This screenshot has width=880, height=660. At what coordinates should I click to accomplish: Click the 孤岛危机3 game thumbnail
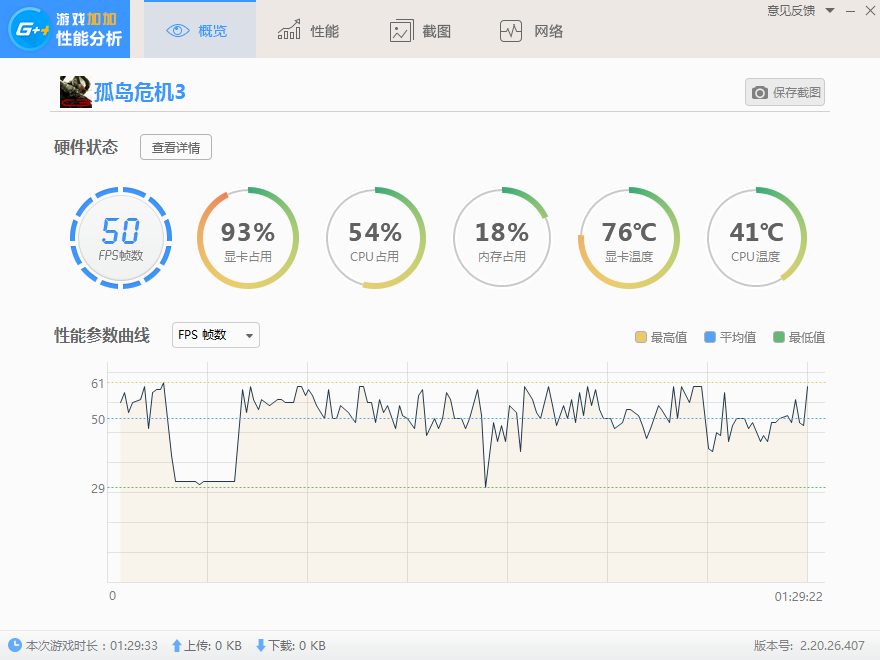[x=76, y=91]
